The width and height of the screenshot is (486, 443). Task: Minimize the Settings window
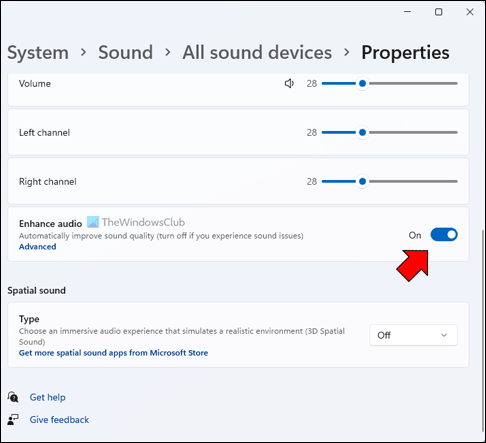(x=407, y=12)
